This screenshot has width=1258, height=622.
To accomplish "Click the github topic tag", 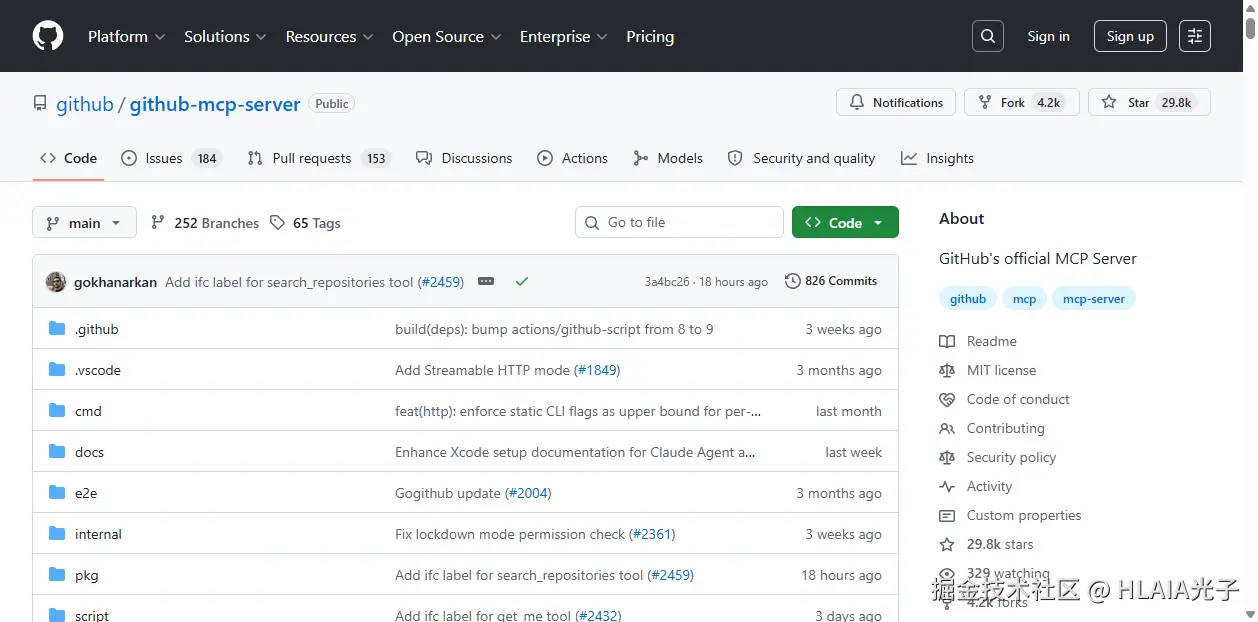I will tap(968, 299).
